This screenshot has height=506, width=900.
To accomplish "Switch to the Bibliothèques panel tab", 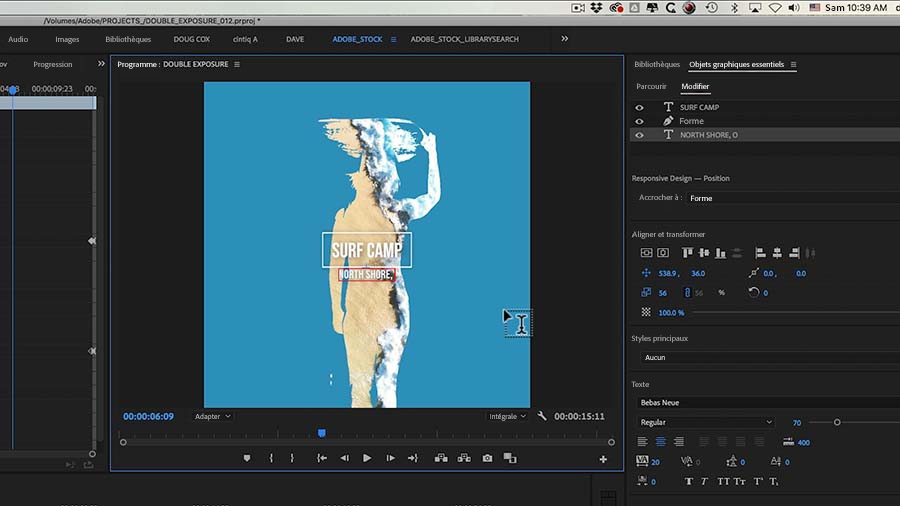I will (x=656, y=65).
